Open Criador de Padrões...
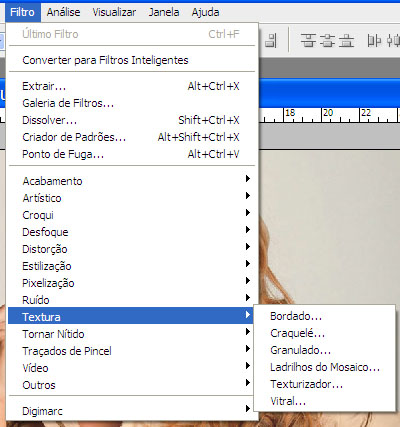Image resolution: width=400 pixels, height=427 pixels. [x=132, y=137]
